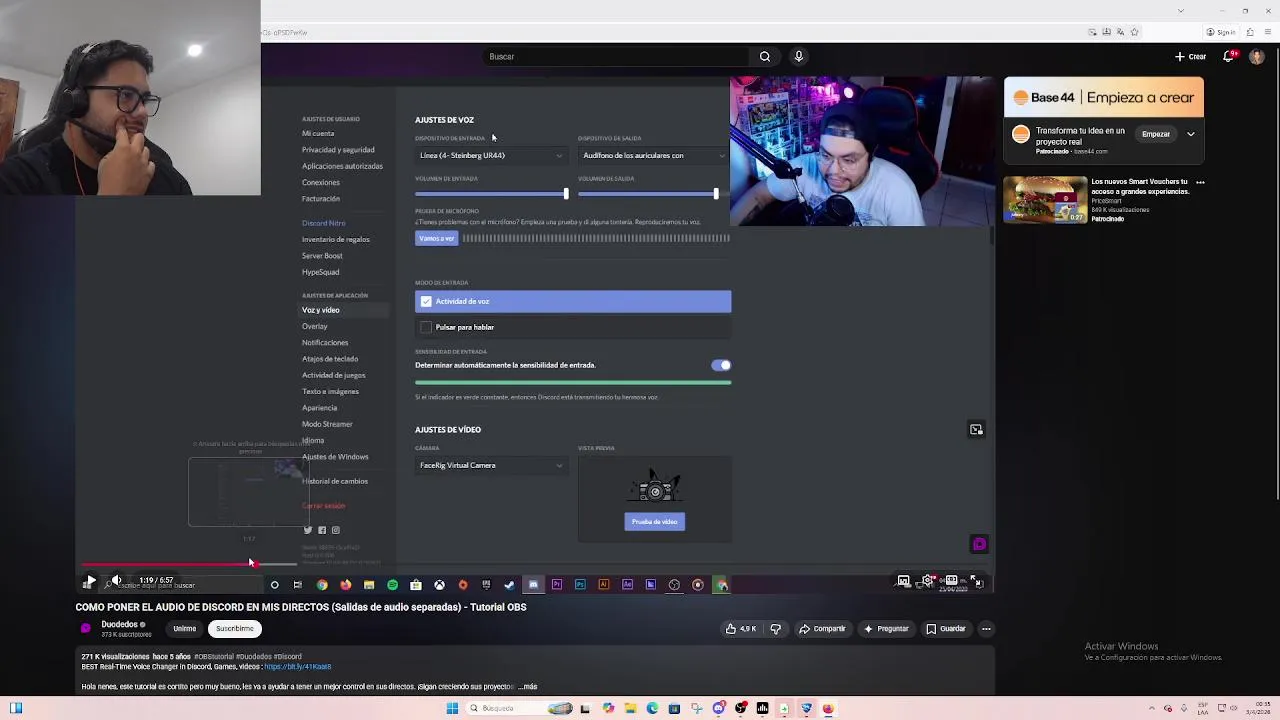This screenshot has height=720, width=1280.
Task: Open the Windows Start menu
Action: (452, 708)
